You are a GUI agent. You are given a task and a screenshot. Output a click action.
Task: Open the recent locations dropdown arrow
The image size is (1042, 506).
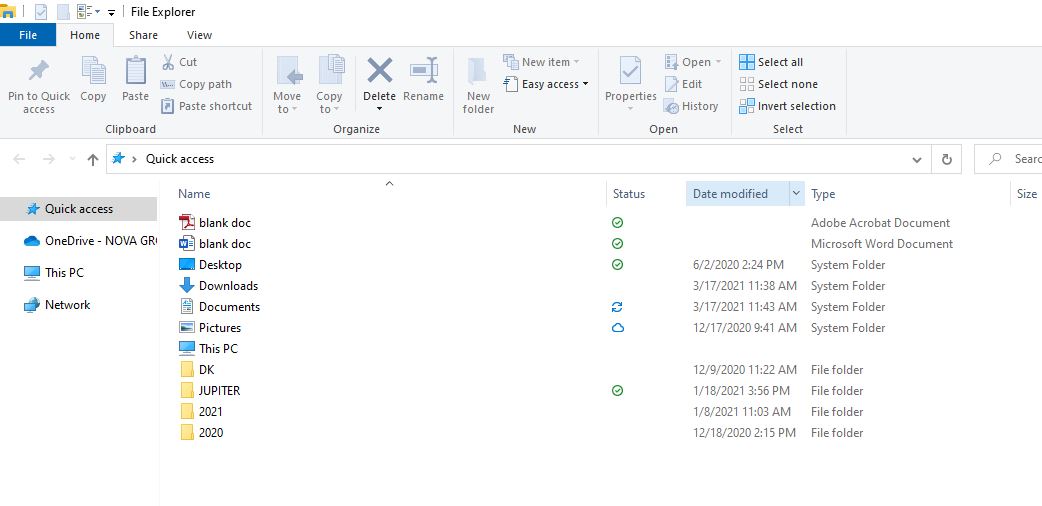click(72, 160)
